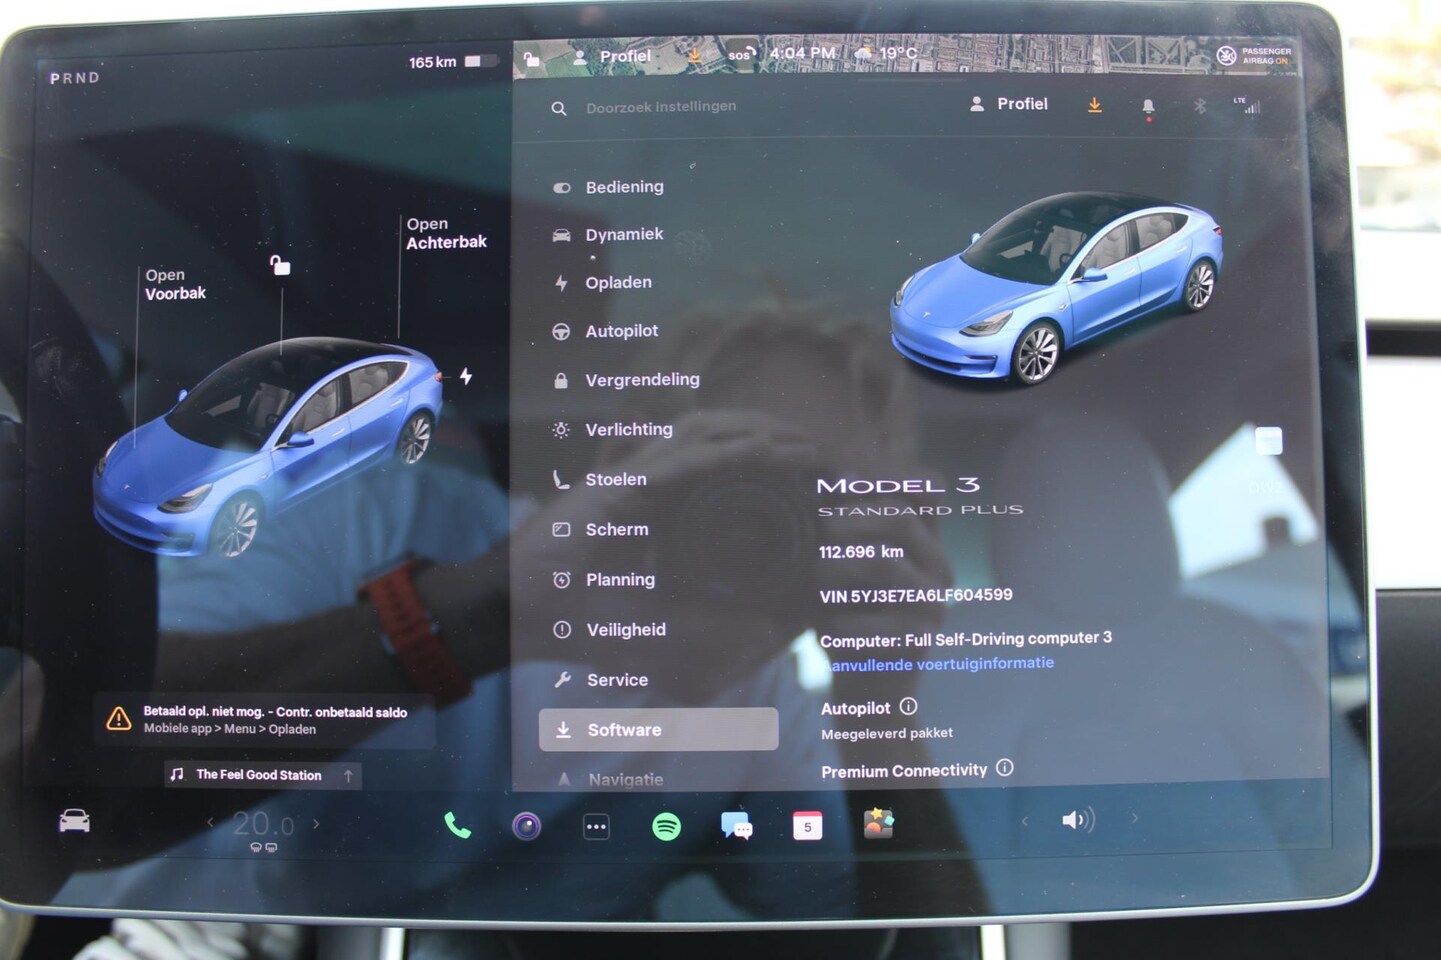Open notifications bell icon
This screenshot has height=960, width=1441.
[1148, 106]
